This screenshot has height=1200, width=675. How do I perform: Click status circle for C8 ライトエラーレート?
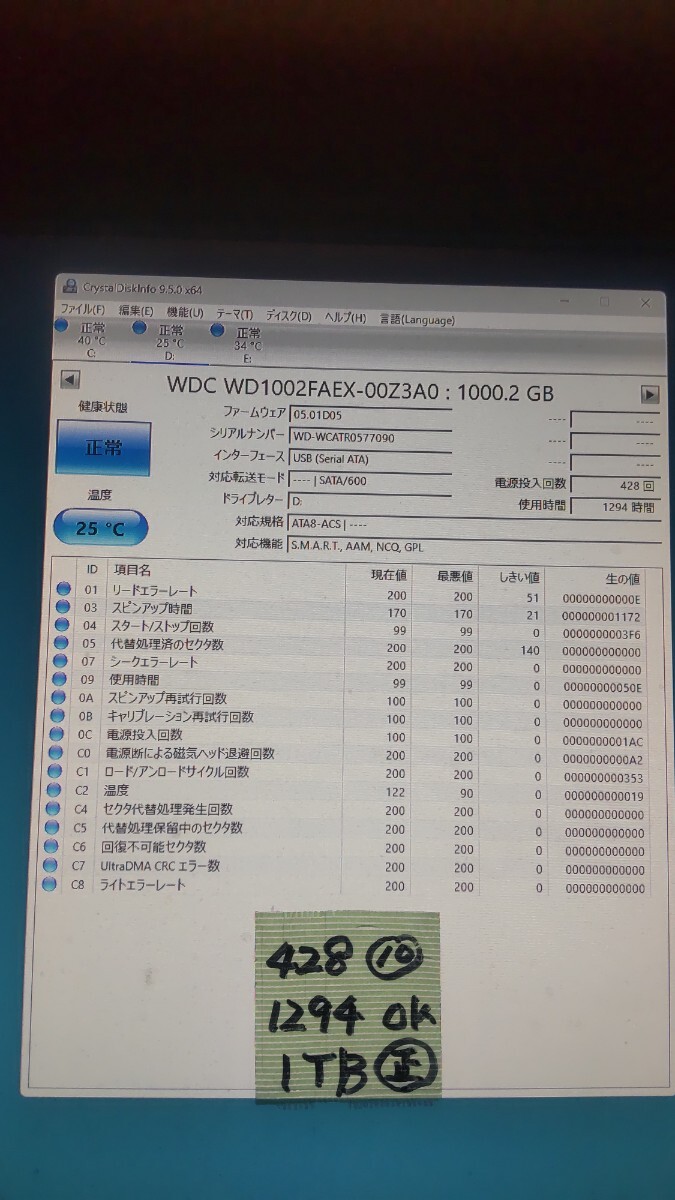[x=51, y=884]
